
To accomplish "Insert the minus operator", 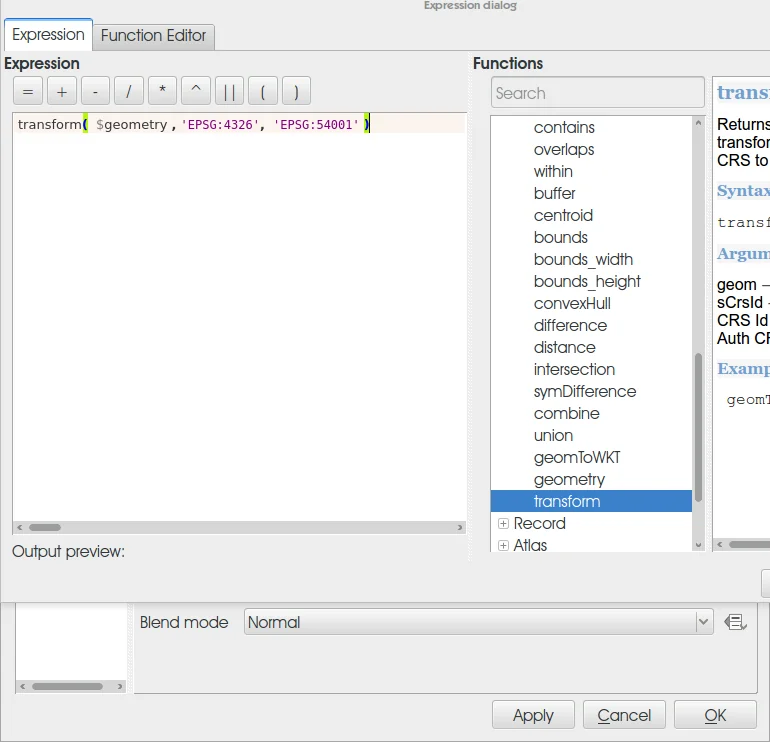I will (x=95, y=92).
